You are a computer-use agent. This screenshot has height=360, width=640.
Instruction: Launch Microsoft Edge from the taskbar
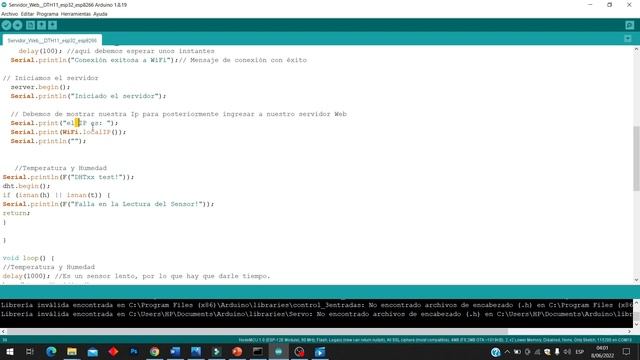click(x=51, y=351)
